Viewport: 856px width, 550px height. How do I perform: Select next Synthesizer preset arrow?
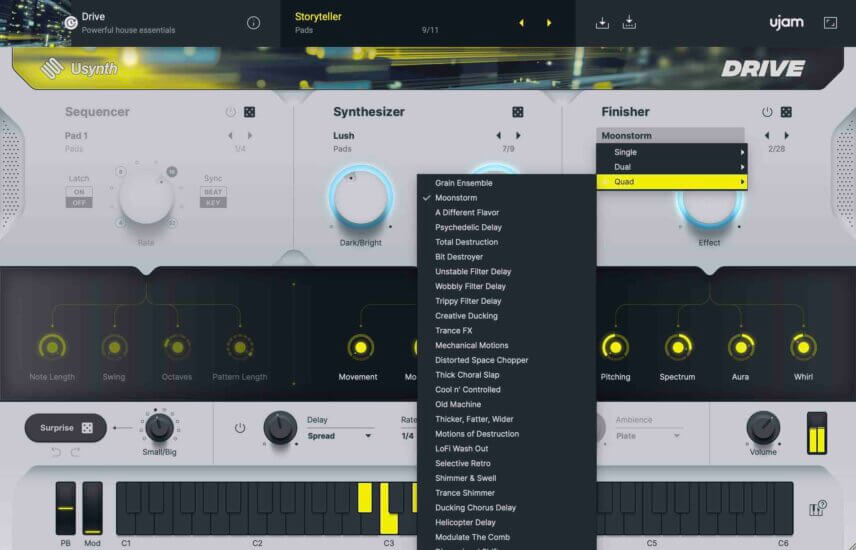518,135
